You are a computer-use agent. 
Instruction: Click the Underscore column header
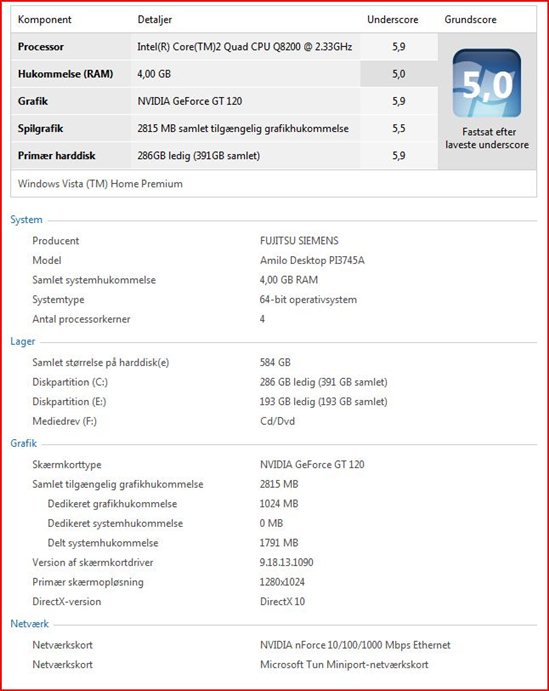[393, 19]
